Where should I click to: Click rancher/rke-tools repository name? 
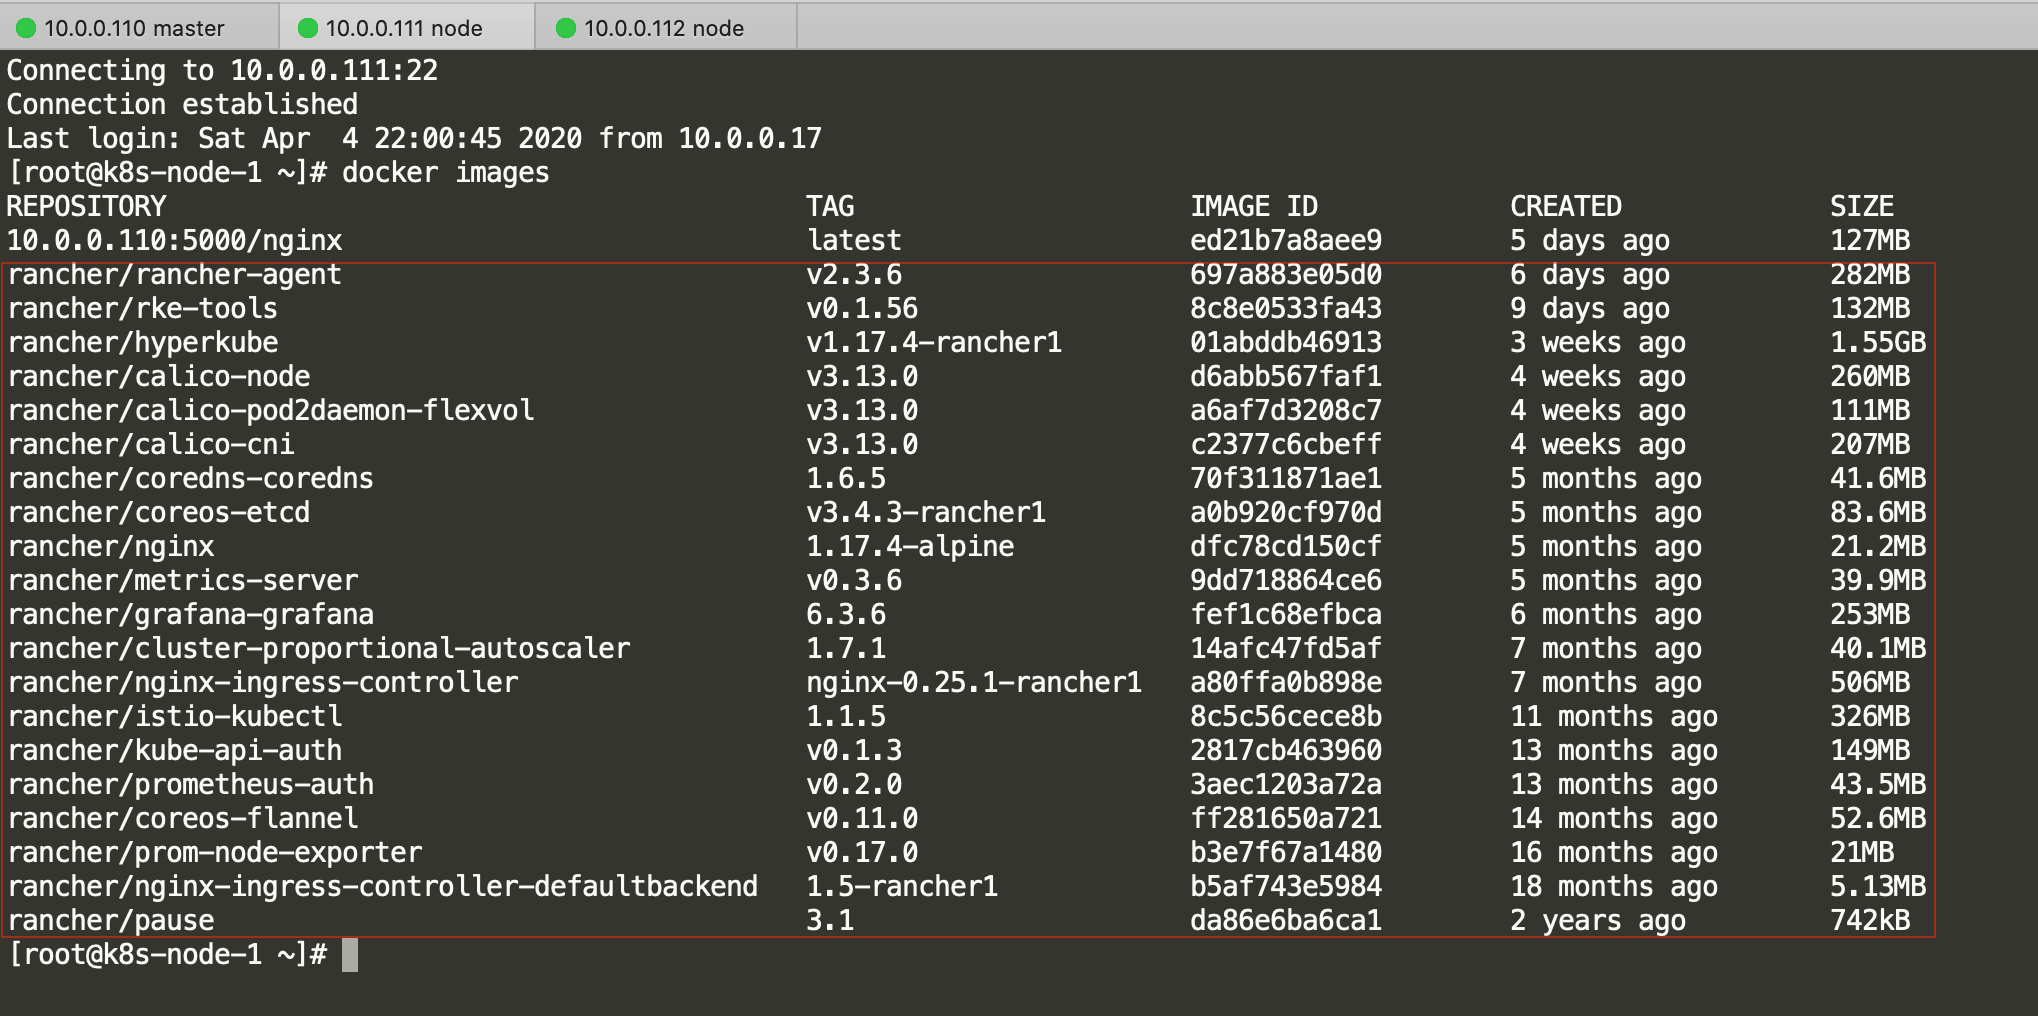click(143, 309)
